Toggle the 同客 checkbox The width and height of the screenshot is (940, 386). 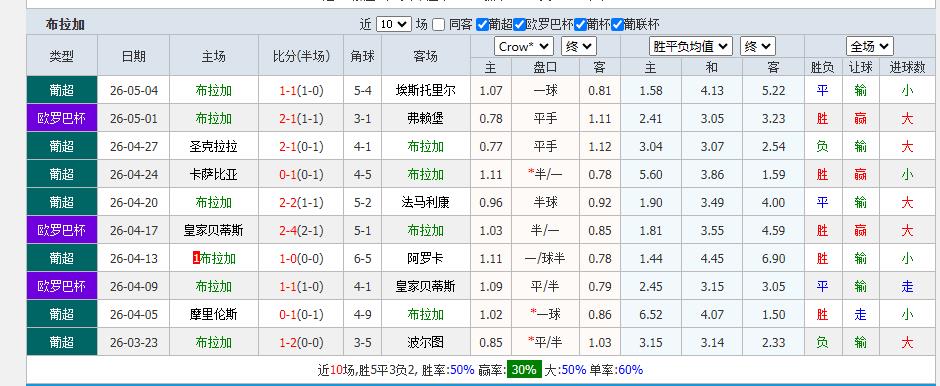click(439, 25)
